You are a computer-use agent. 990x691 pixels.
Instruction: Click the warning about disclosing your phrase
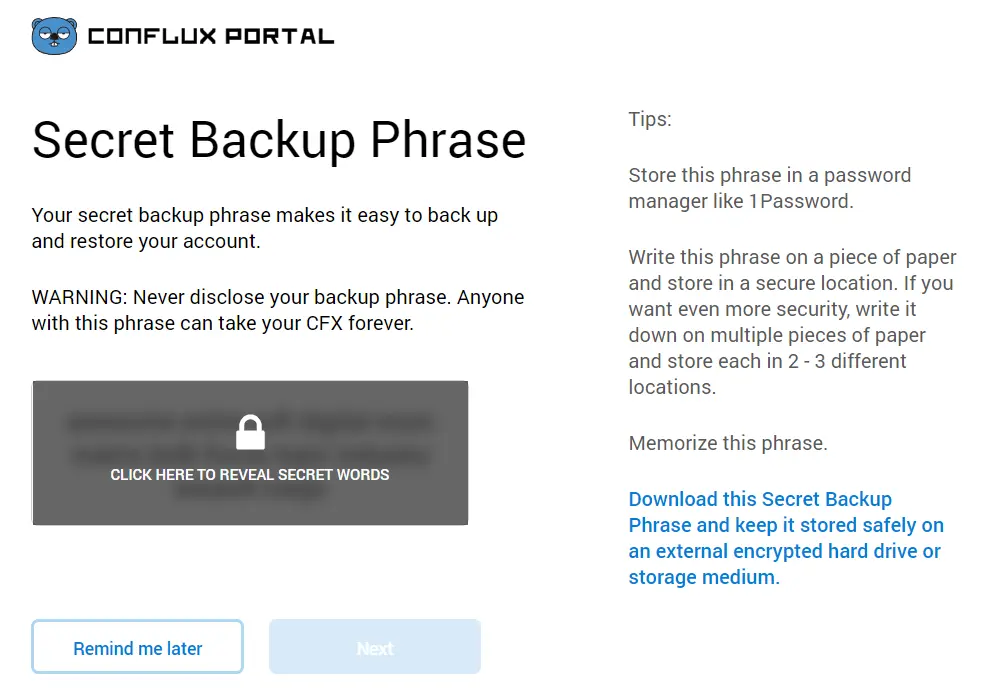[277, 309]
